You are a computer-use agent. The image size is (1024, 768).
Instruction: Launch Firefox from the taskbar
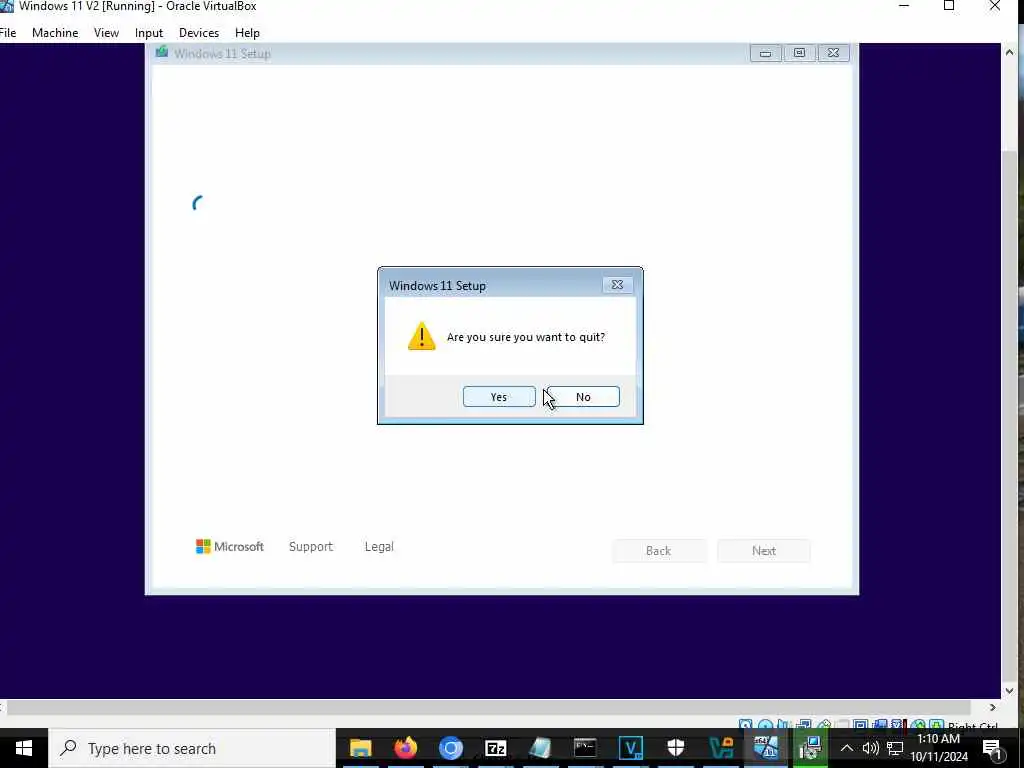click(406, 748)
